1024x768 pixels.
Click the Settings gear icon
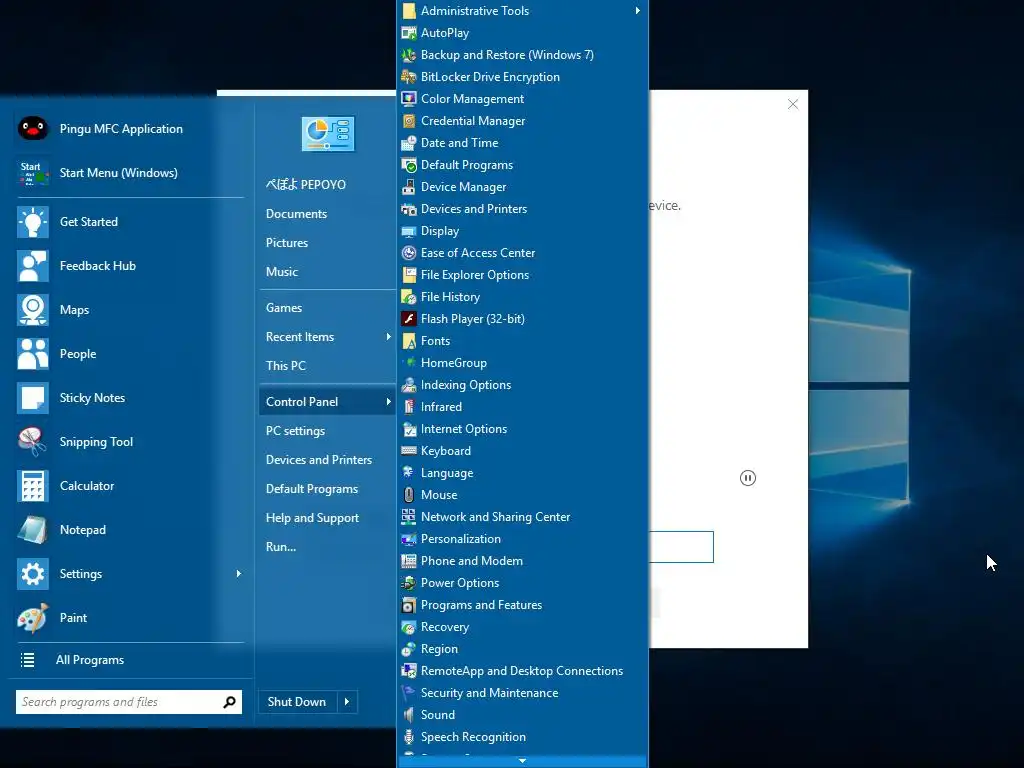click(x=33, y=574)
